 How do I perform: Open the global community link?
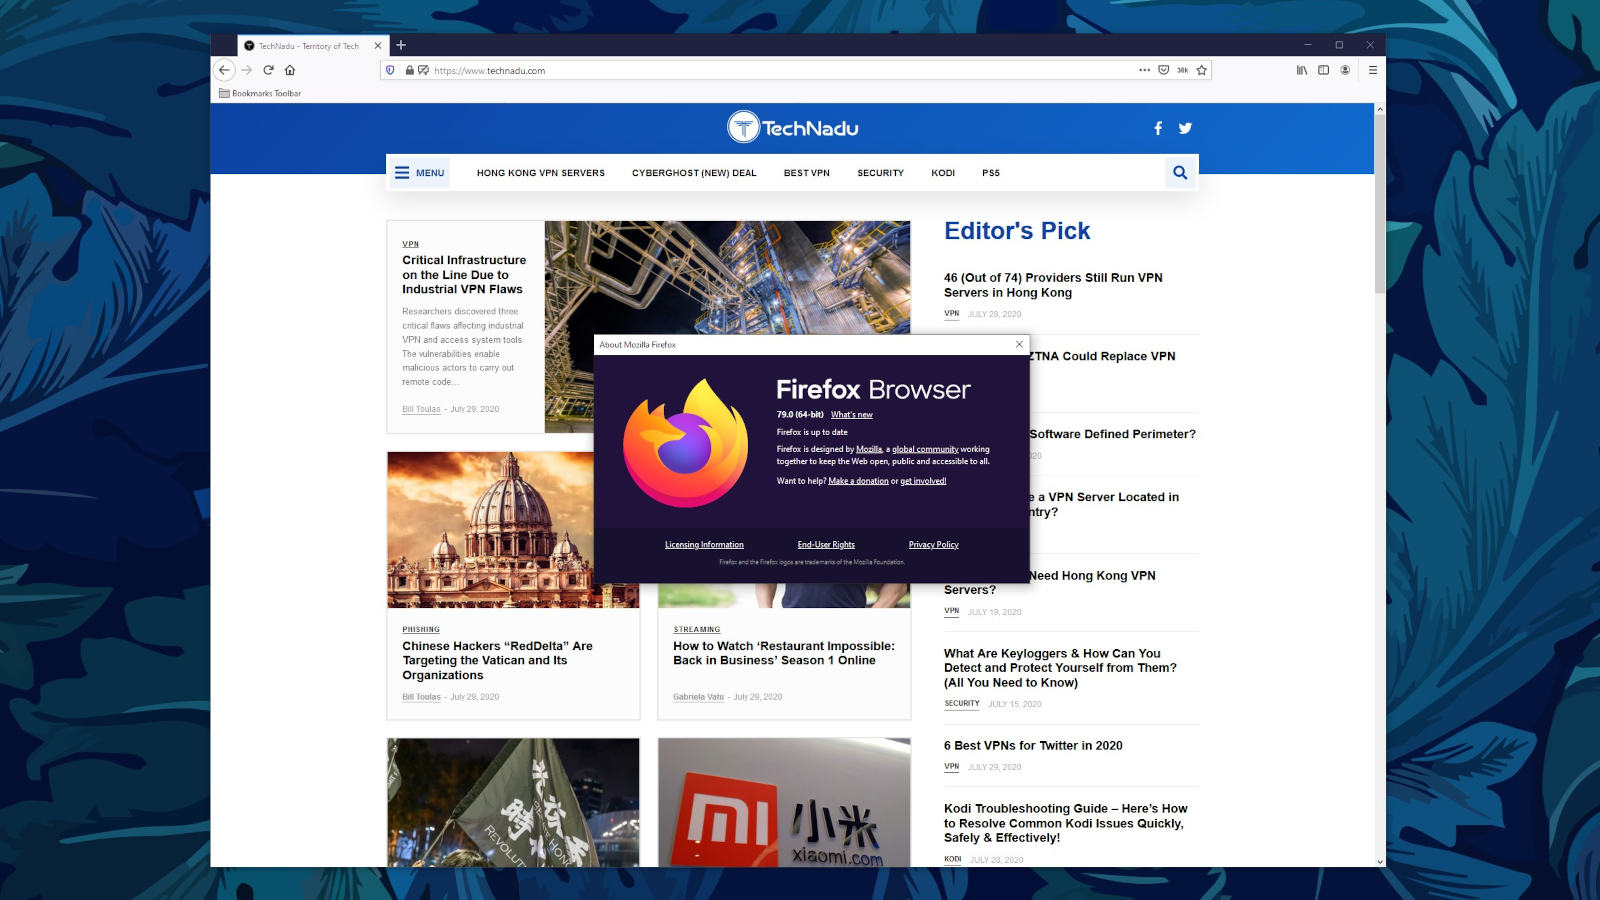(925, 449)
